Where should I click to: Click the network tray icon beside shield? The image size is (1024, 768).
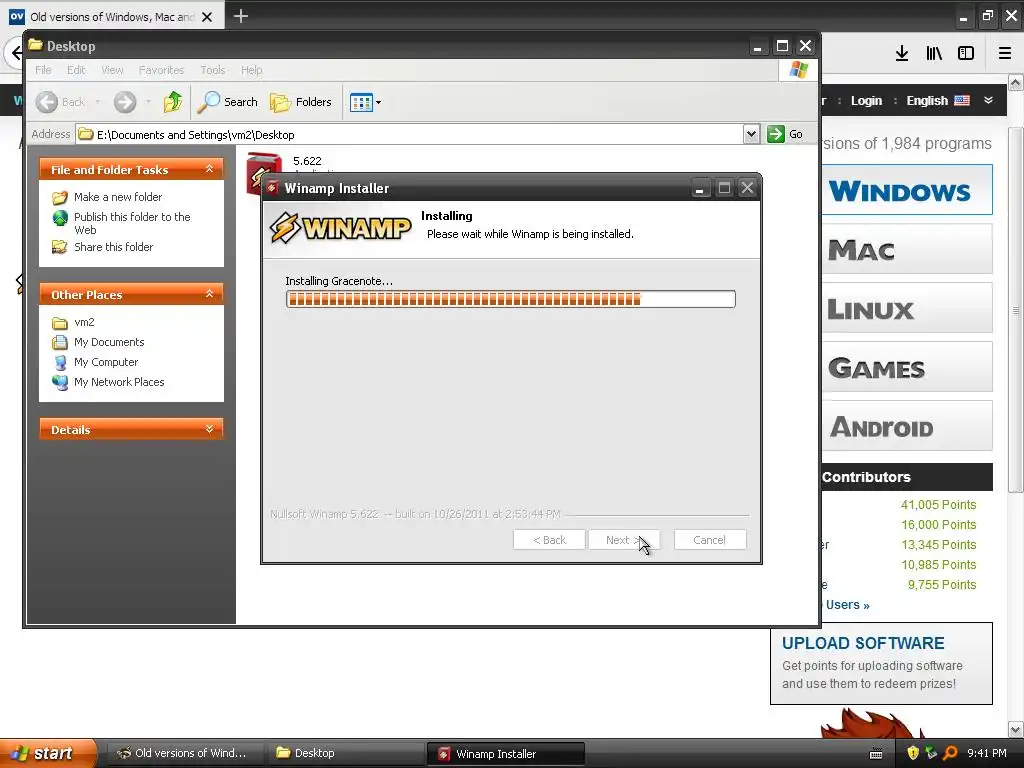click(931, 753)
